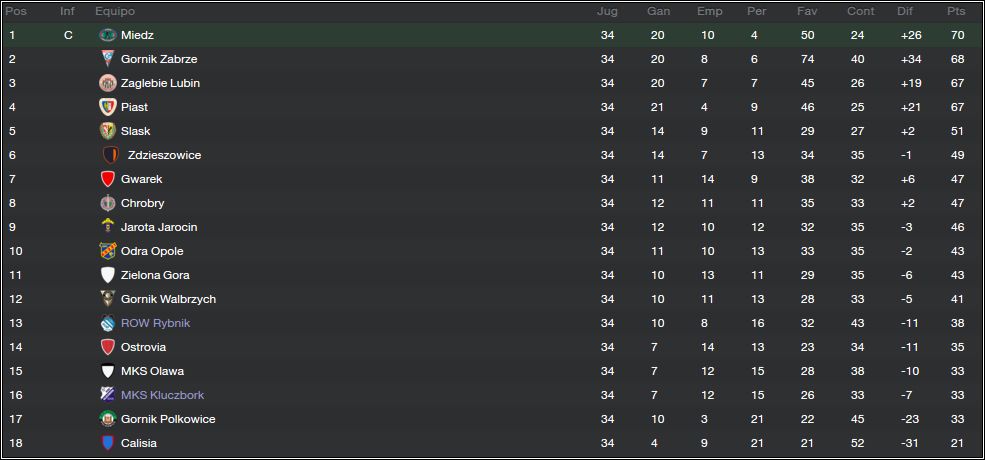The image size is (985, 460).
Task: Click the ROW Rybnik club logo
Action: point(108,323)
